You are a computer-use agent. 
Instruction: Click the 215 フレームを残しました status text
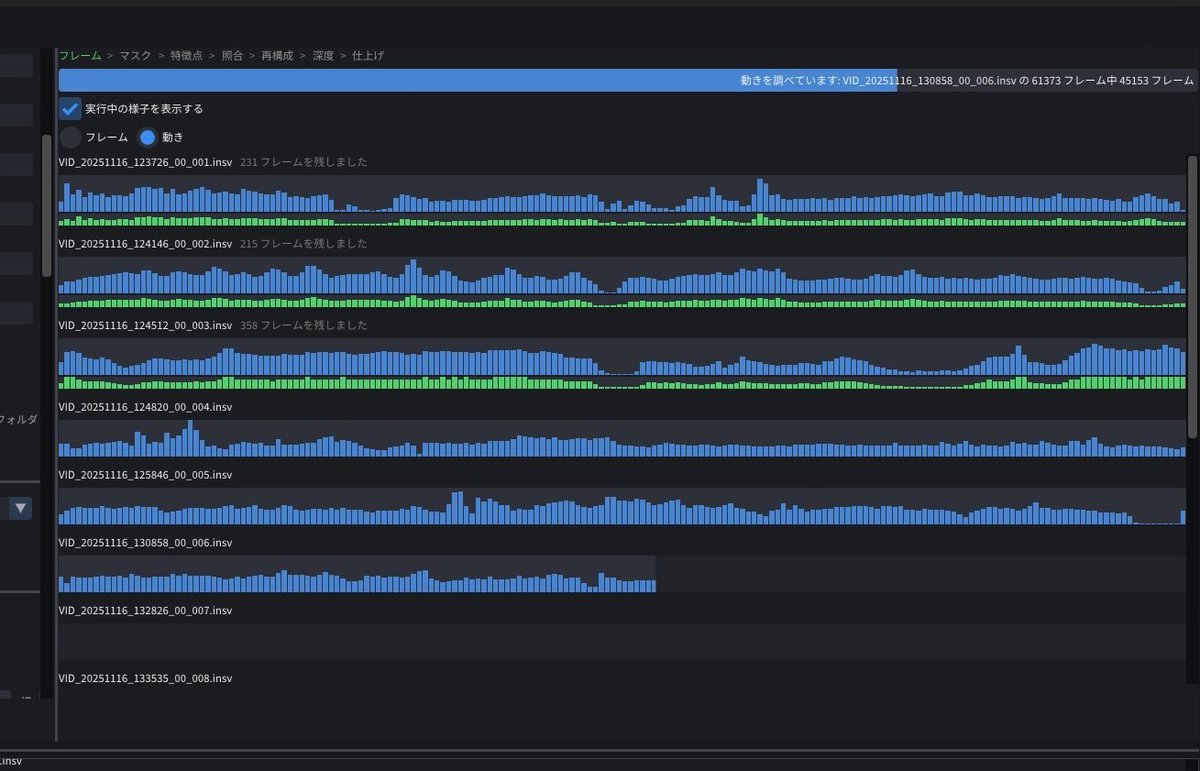point(304,244)
